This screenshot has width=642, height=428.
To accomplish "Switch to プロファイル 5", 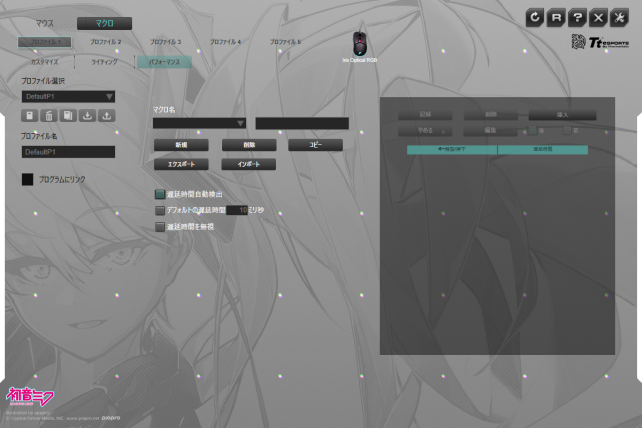I will (x=285, y=42).
